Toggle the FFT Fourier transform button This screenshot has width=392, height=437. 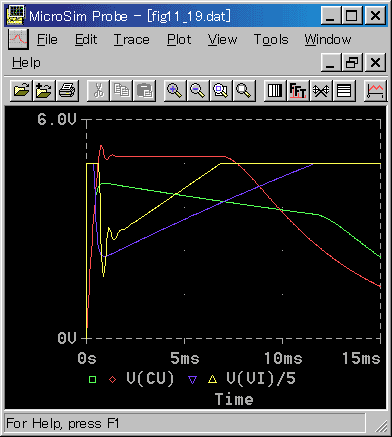(x=298, y=90)
